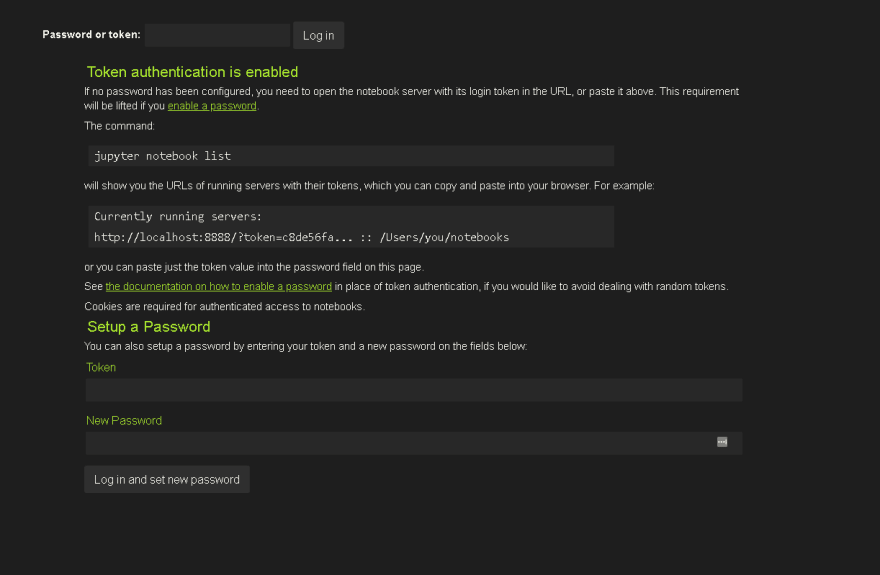Screen dimensions: 880x575
Task: Click the example localhost:8888 token URL line
Action: click(x=301, y=237)
